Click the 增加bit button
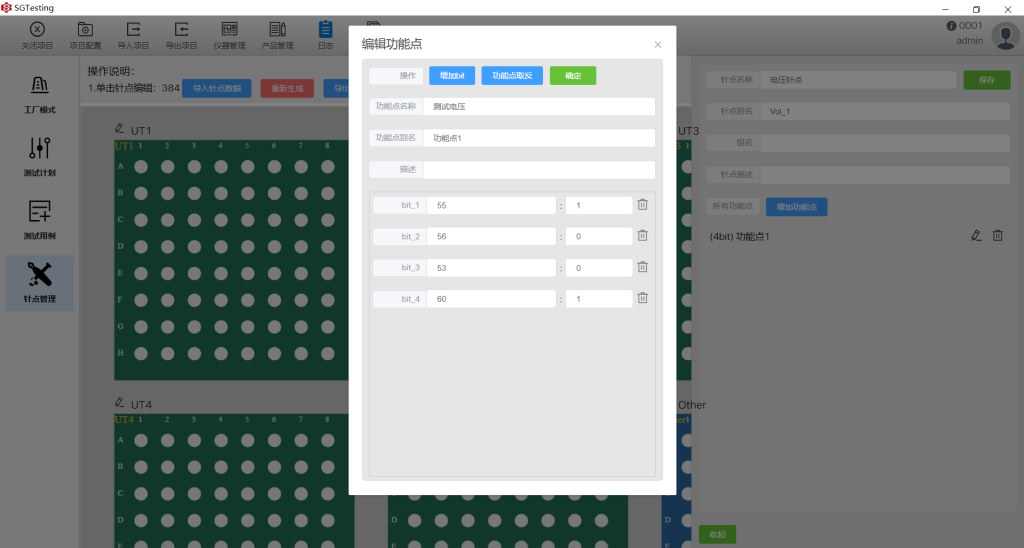The height and width of the screenshot is (548, 1024). (452, 76)
